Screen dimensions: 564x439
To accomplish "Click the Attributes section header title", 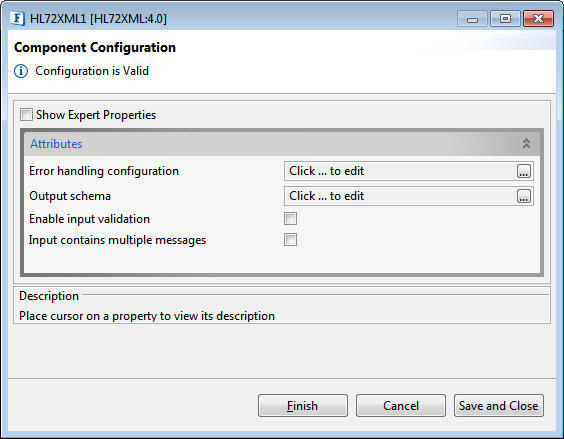I will [56, 144].
